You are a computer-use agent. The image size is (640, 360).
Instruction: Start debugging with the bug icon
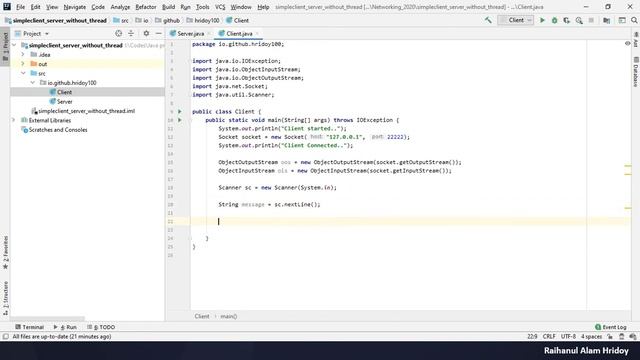(554, 20)
